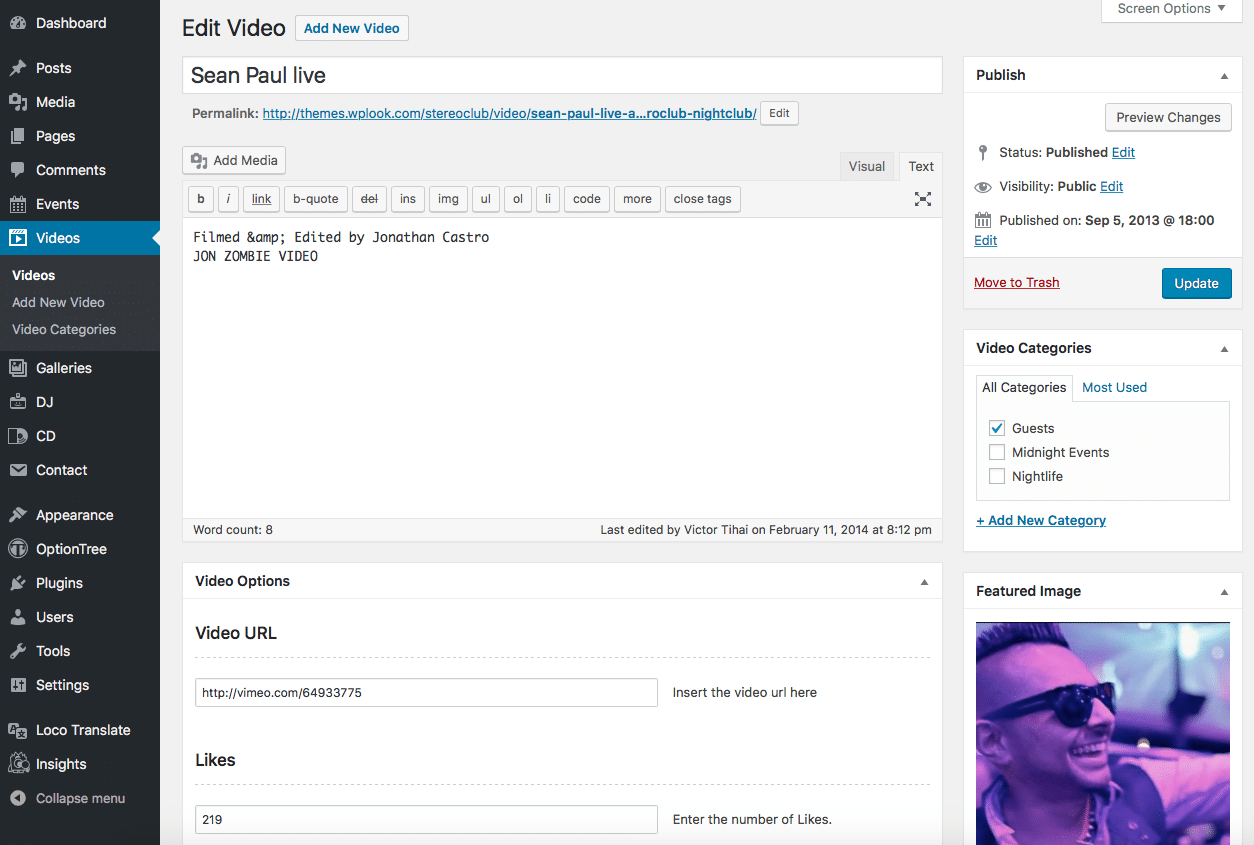Select the Most Used tab
1254x845 pixels.
tap(1114, 388)
